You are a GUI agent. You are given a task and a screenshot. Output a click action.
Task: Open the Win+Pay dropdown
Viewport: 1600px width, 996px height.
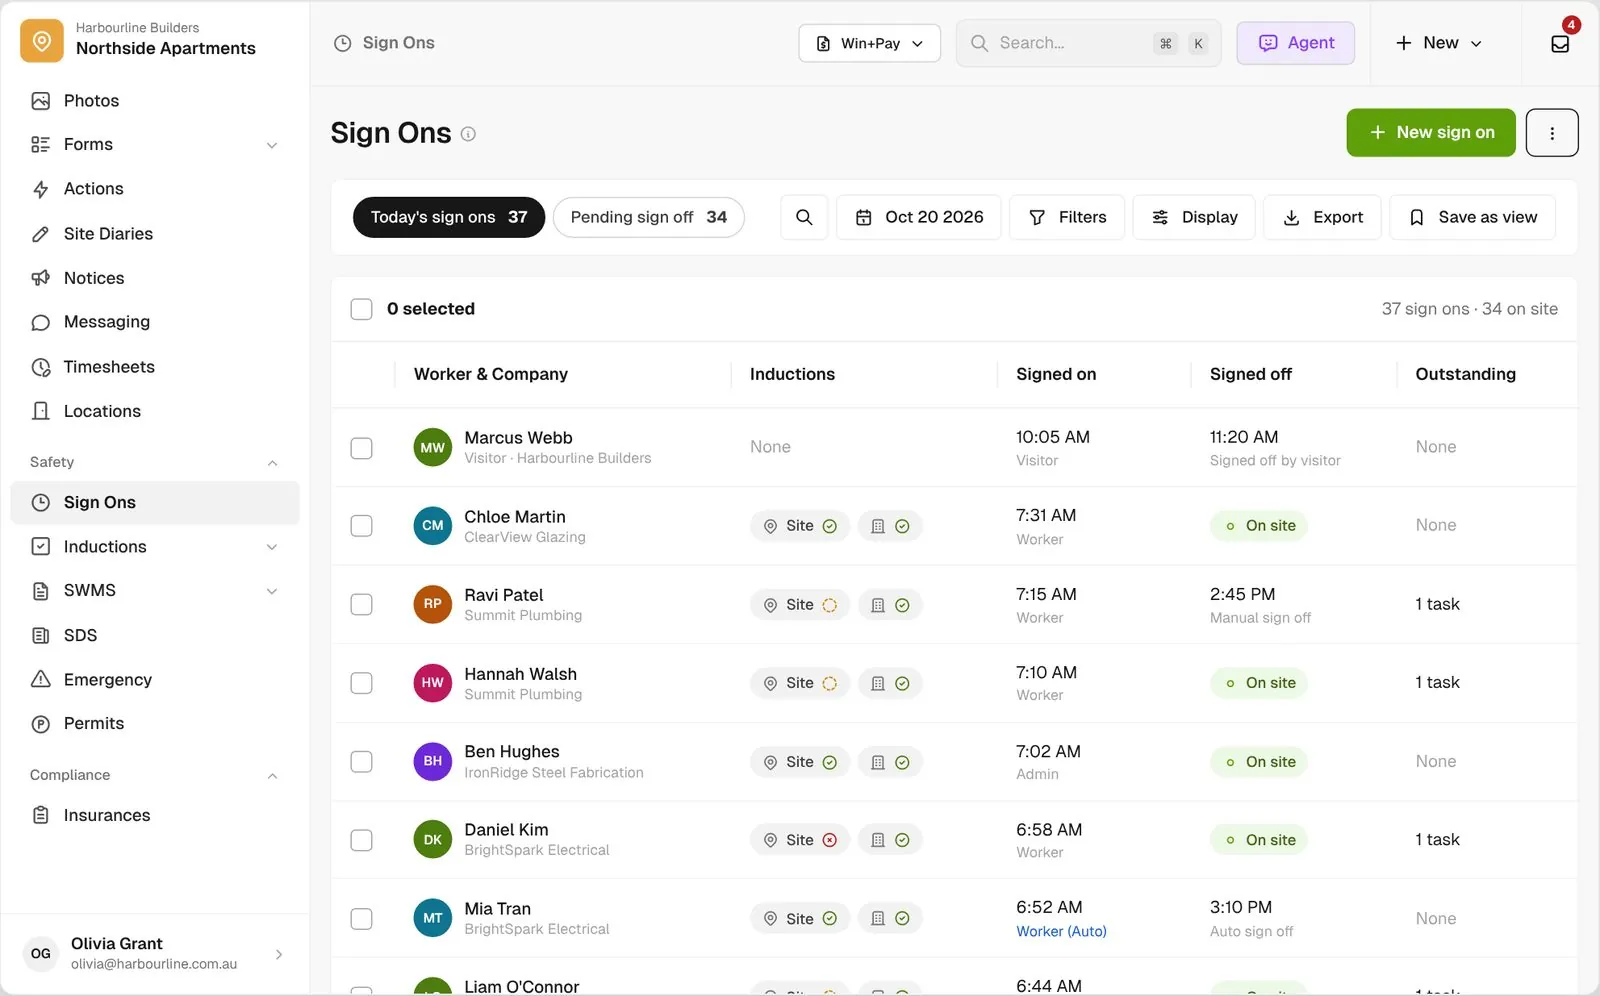point(869,43)
